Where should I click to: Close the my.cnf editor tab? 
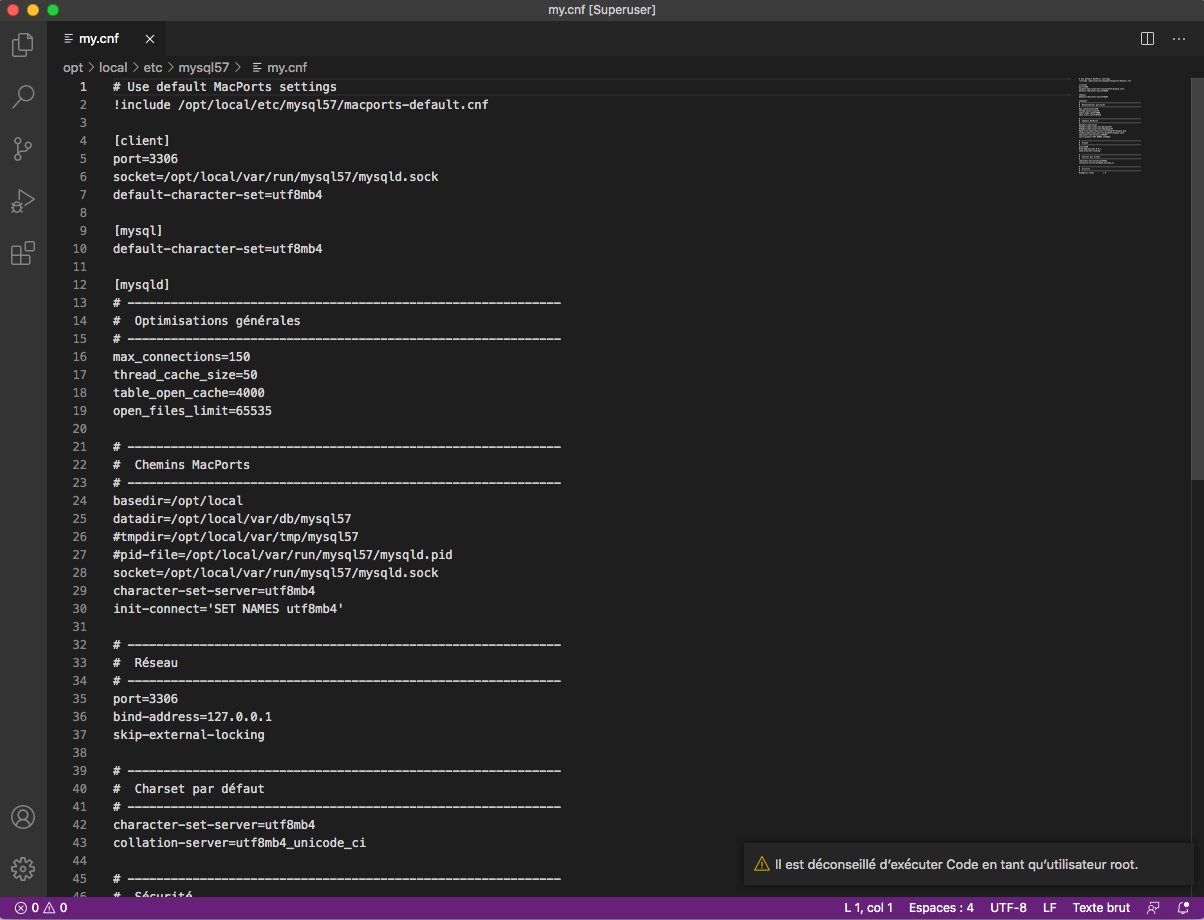[150, 39]
